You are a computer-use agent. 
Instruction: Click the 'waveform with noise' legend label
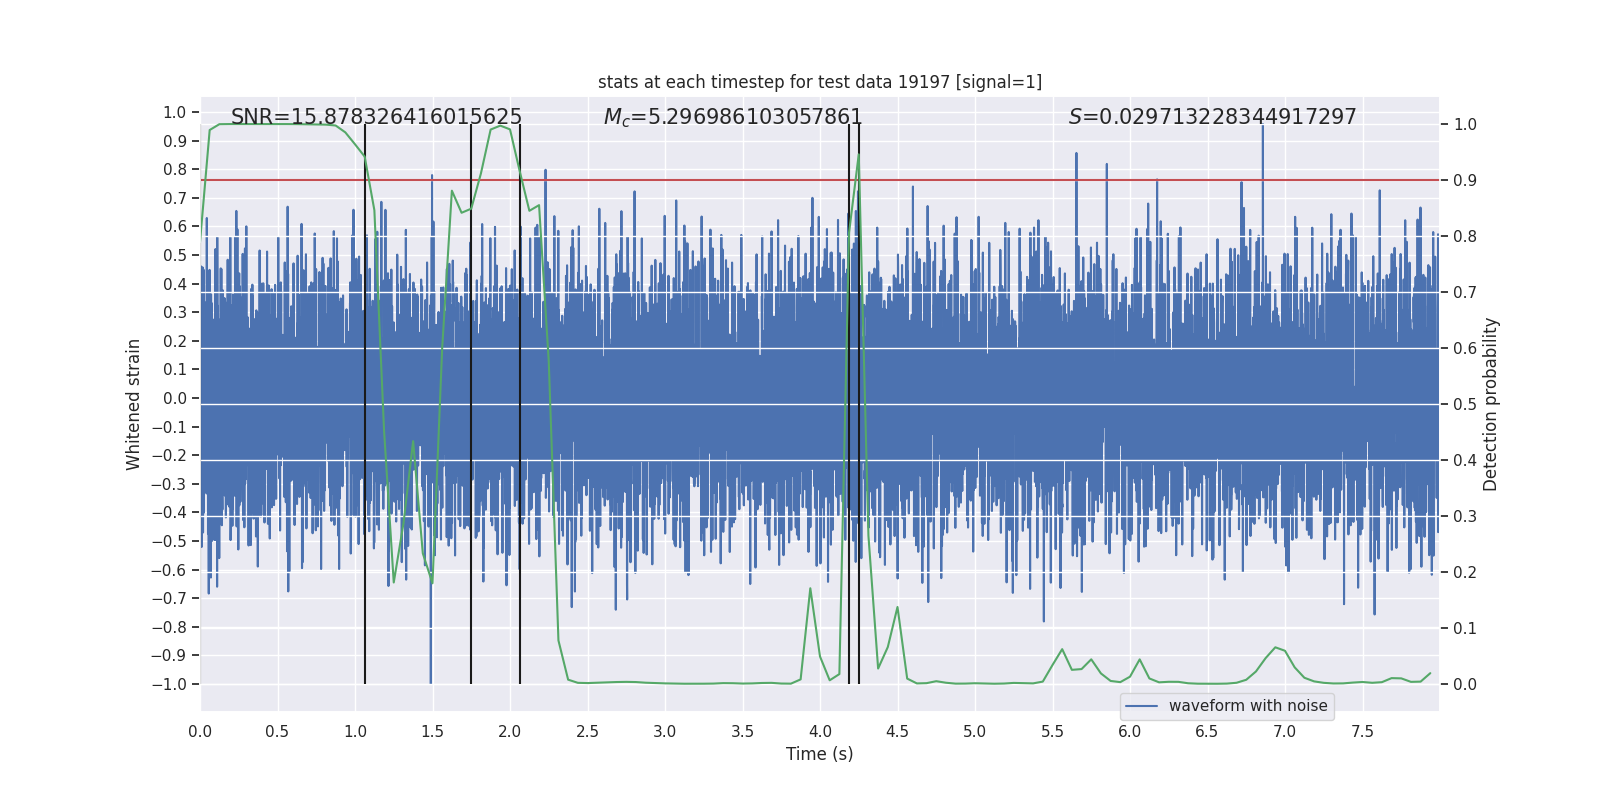click(x=1248, y=706)
